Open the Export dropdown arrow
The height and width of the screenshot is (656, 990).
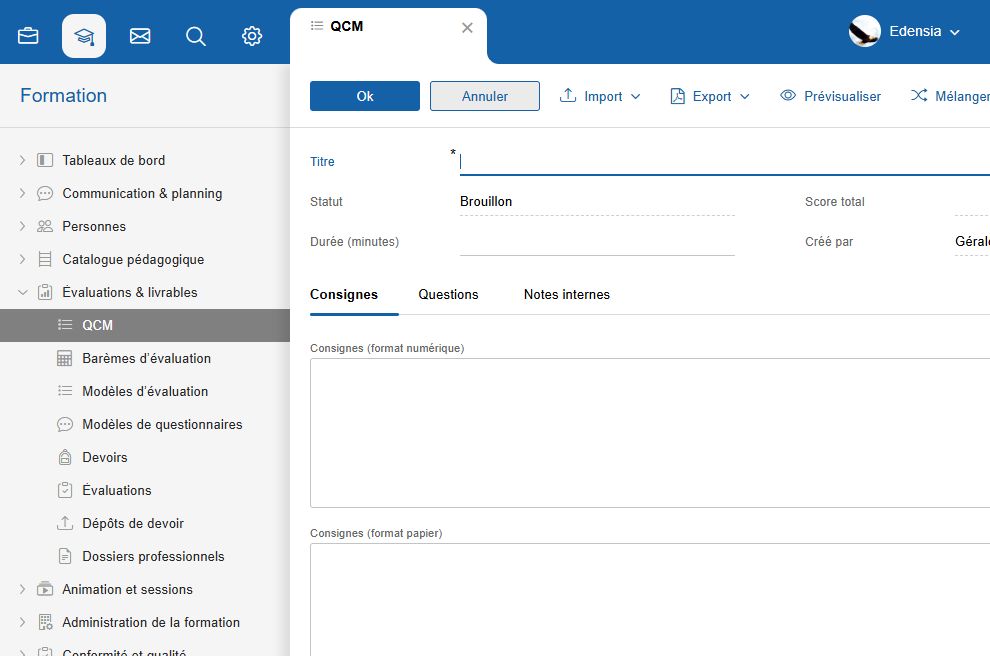pyautogui.click(x=745, y=97)
